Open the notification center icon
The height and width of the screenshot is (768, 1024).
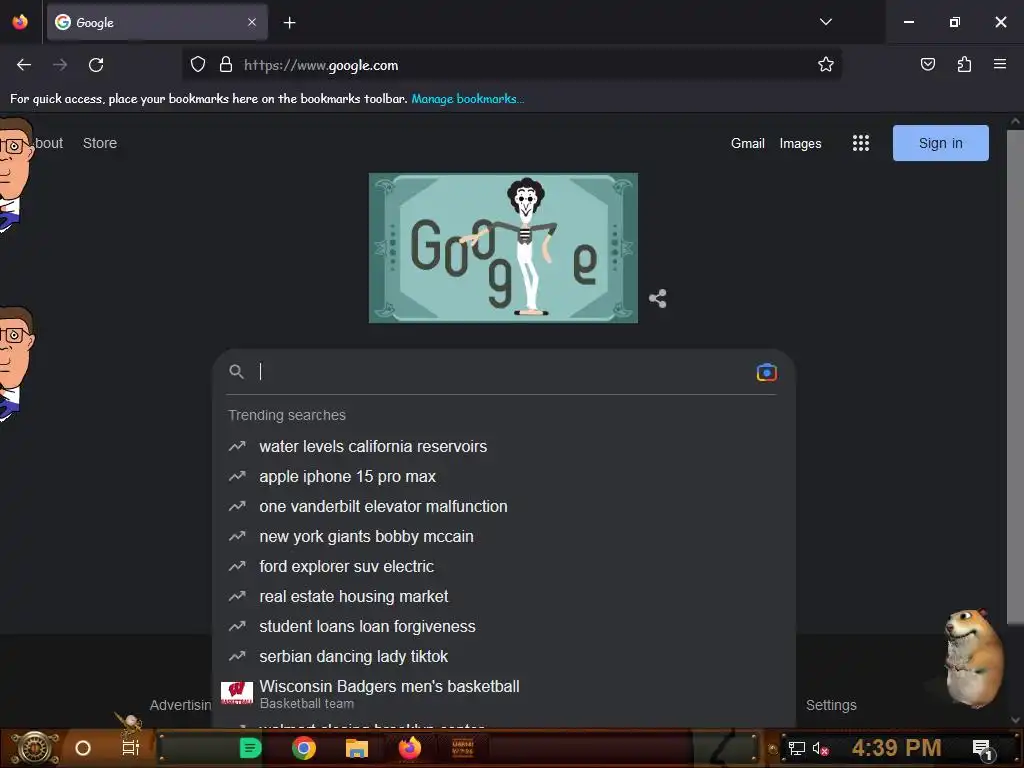(984, 750)
